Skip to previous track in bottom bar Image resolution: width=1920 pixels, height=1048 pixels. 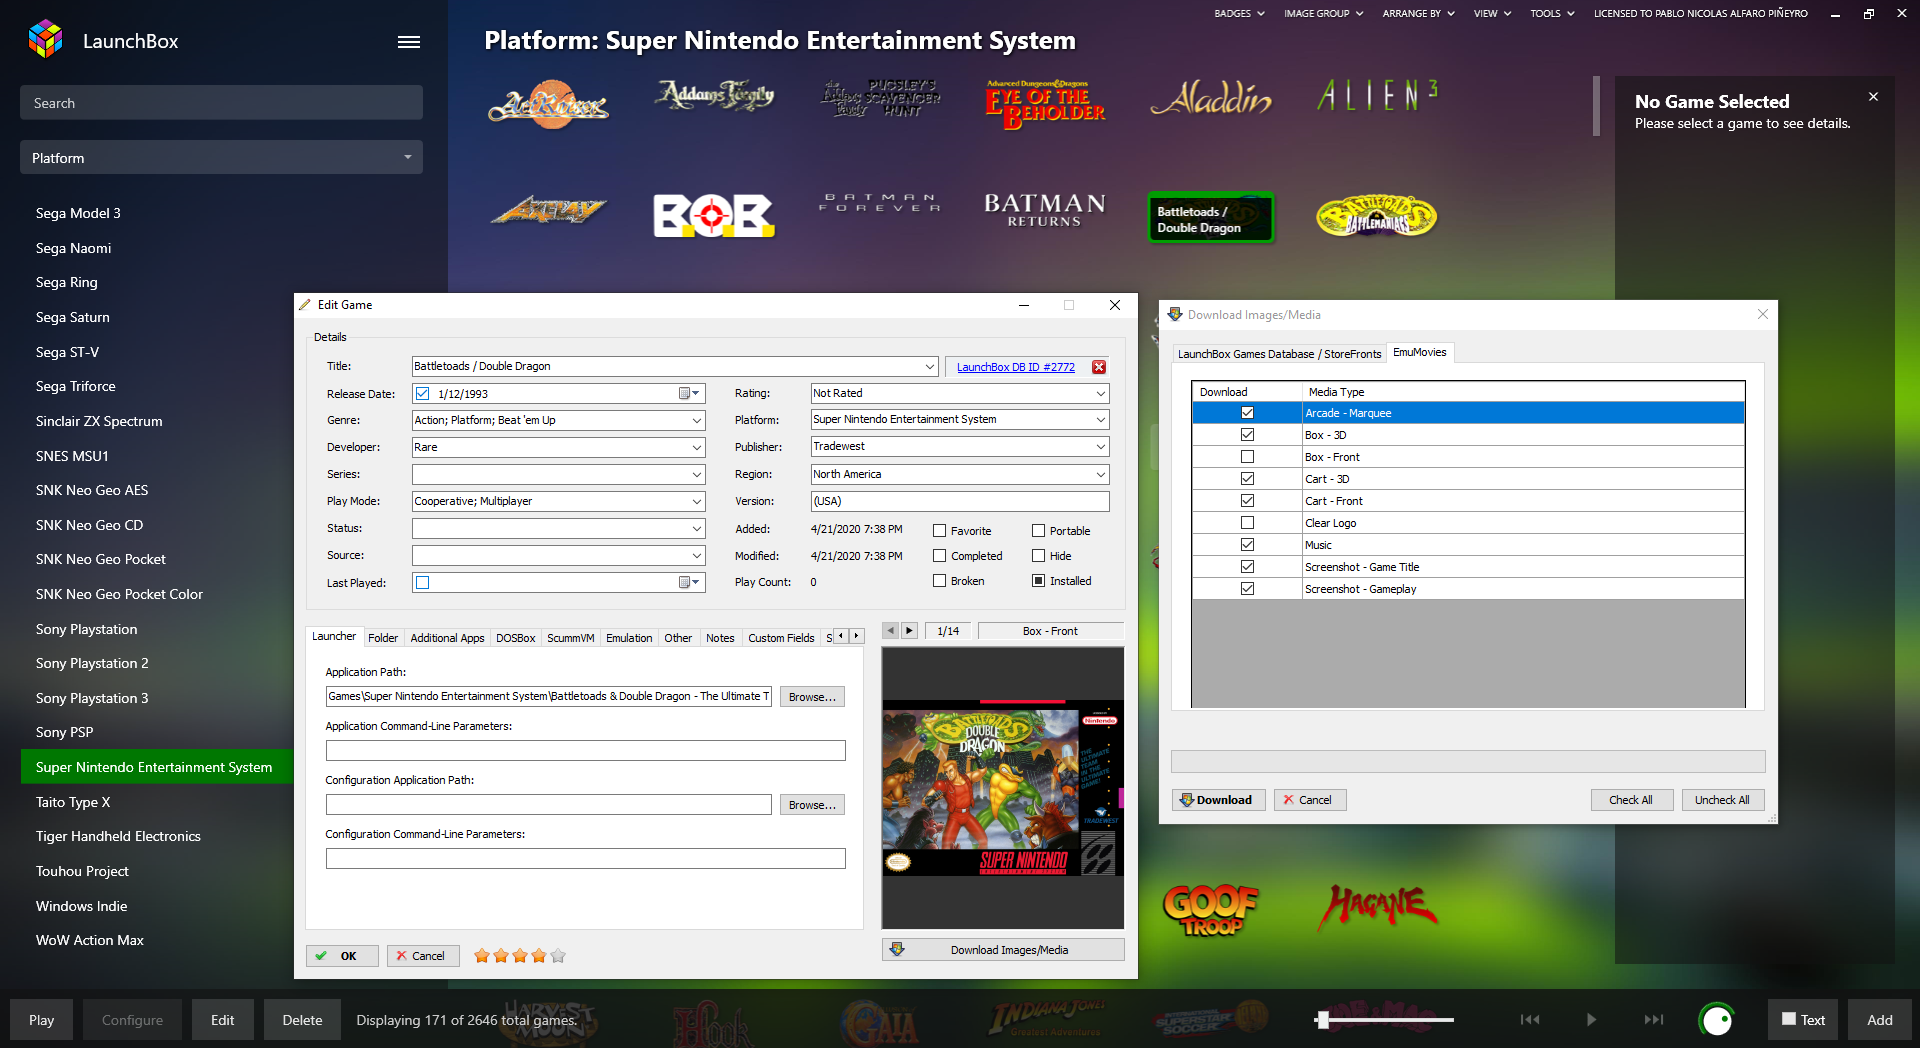tap(1530, 1020)
